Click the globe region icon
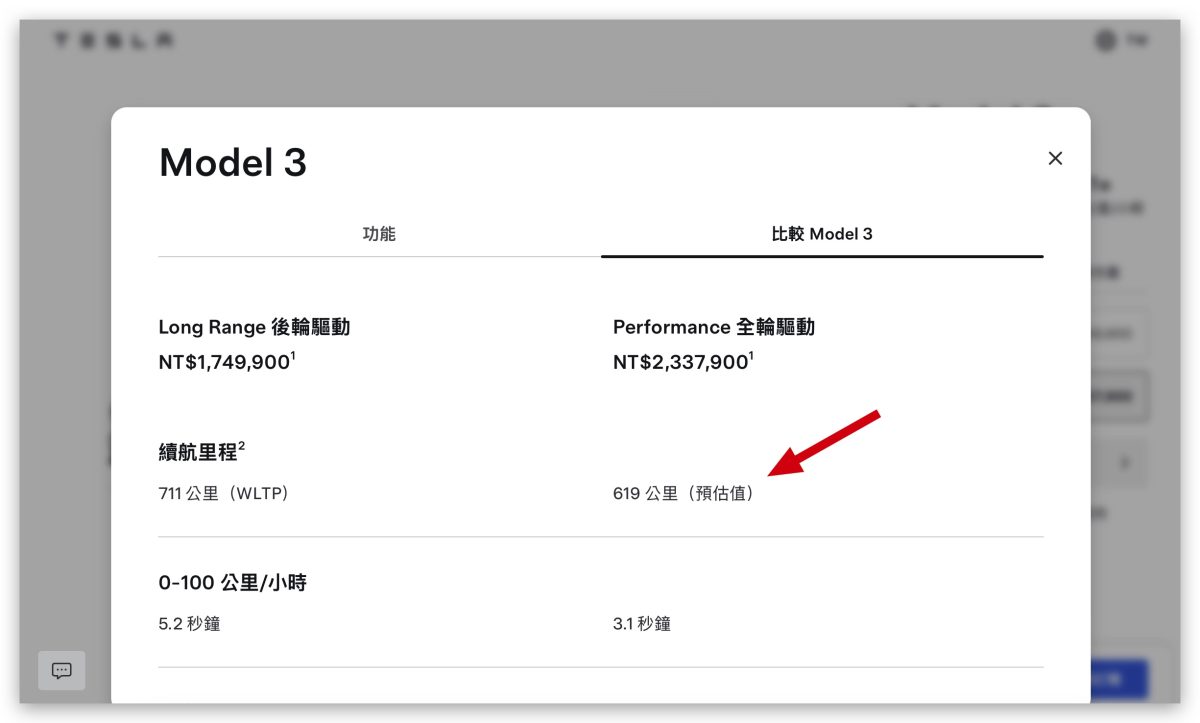Viewport: 1200px width, 723px height. pos(1105,41)
